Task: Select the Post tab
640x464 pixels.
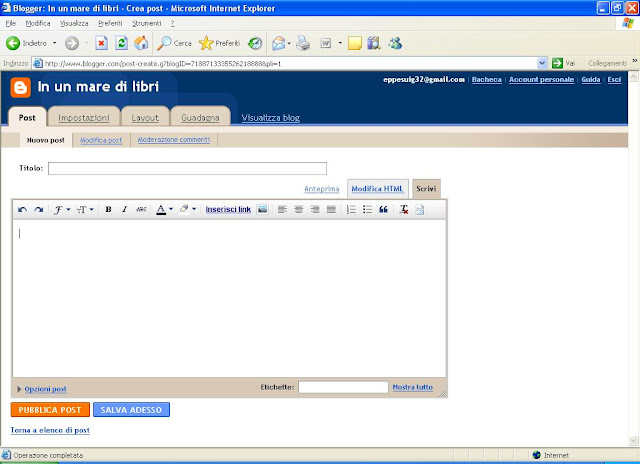Action: 27,118
